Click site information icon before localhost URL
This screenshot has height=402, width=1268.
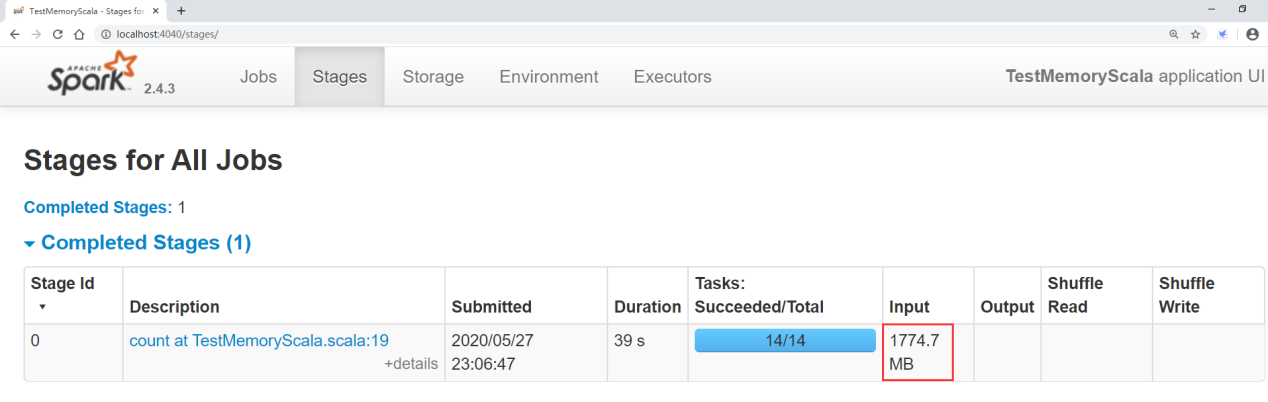click(x=106, y=34)
